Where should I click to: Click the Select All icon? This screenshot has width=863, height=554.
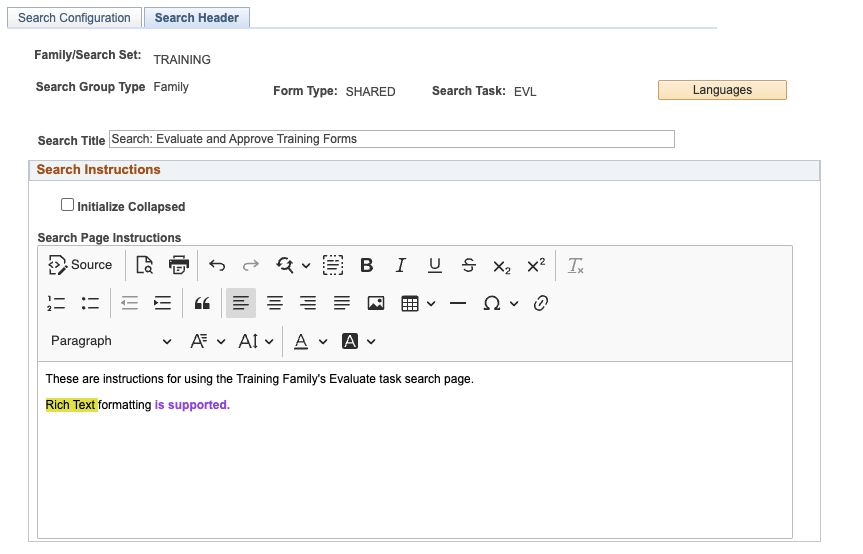333,265
